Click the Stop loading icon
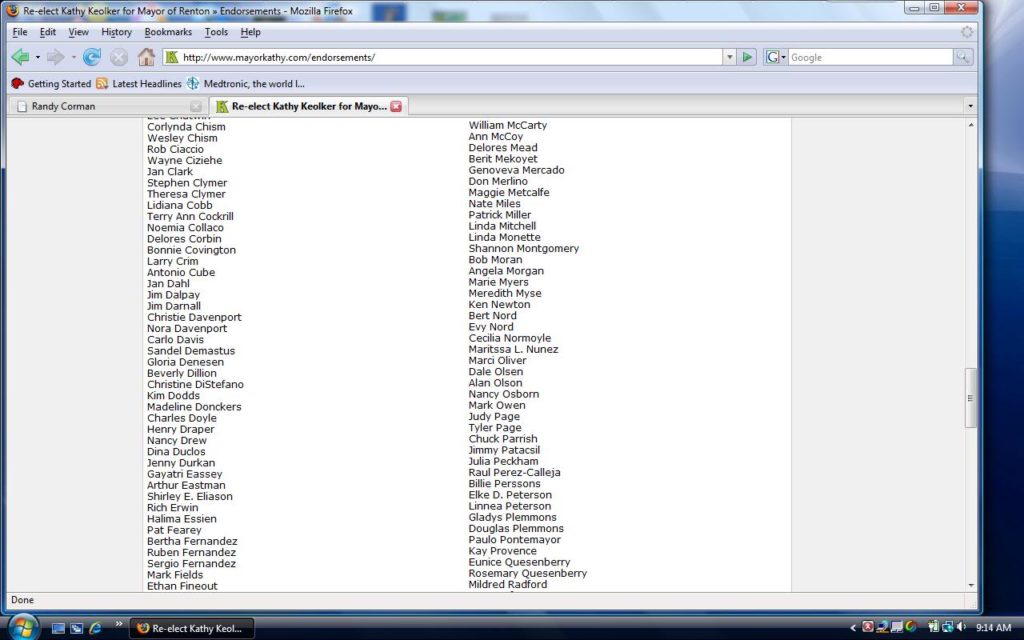The width and height of the screenshot is (1024, 640). click(x=119, y=57)
